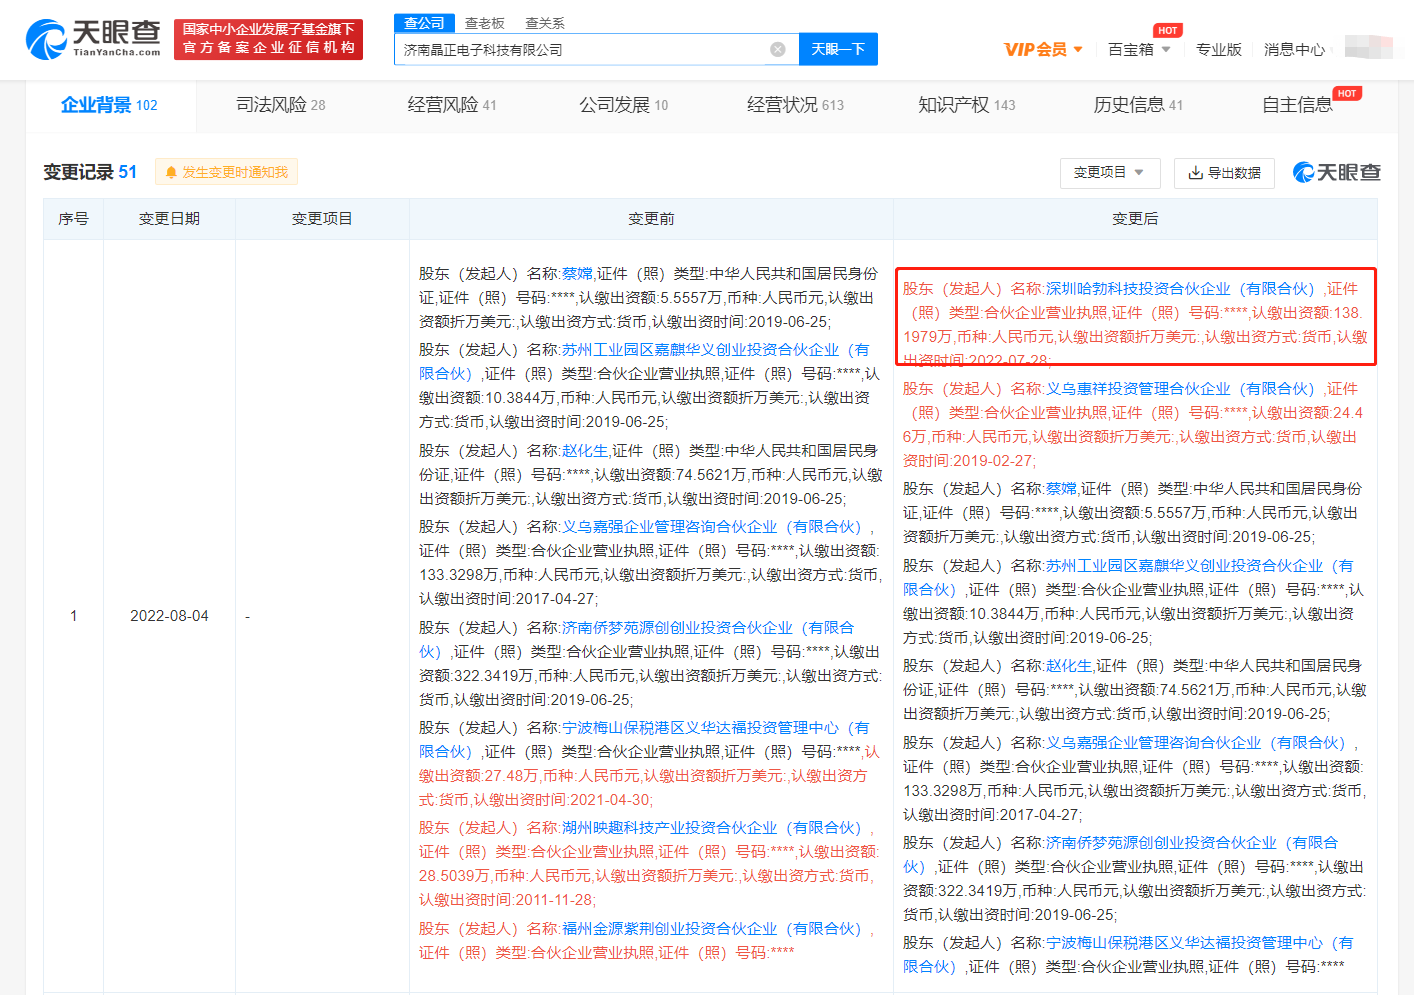Open 福州金源紫荆创业投资合伙企业 link
This screenshot has width=1414, height=995.
coord(711,928)
